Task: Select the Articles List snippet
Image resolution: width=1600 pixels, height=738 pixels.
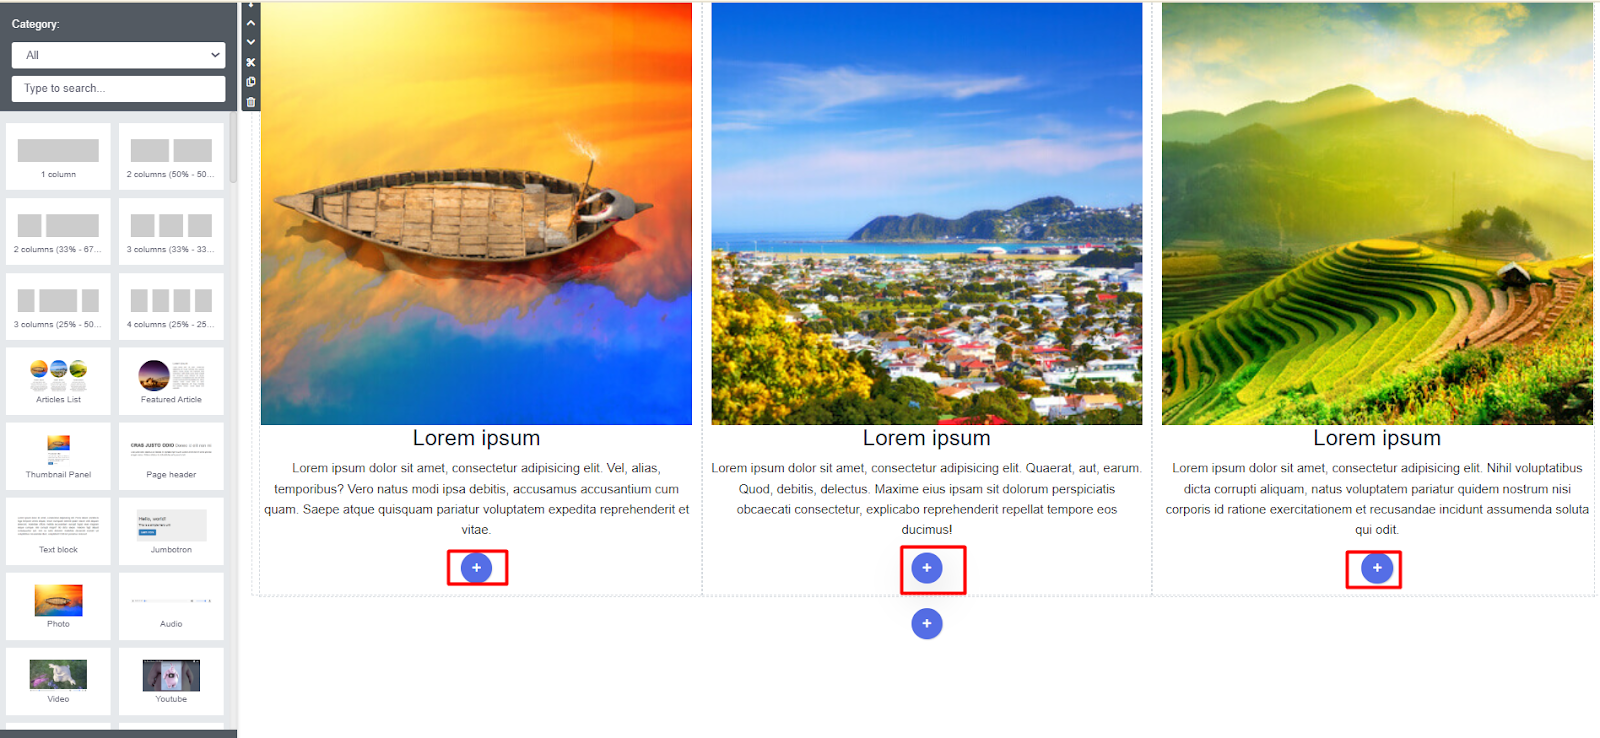Action: click(x=58, y=381)
